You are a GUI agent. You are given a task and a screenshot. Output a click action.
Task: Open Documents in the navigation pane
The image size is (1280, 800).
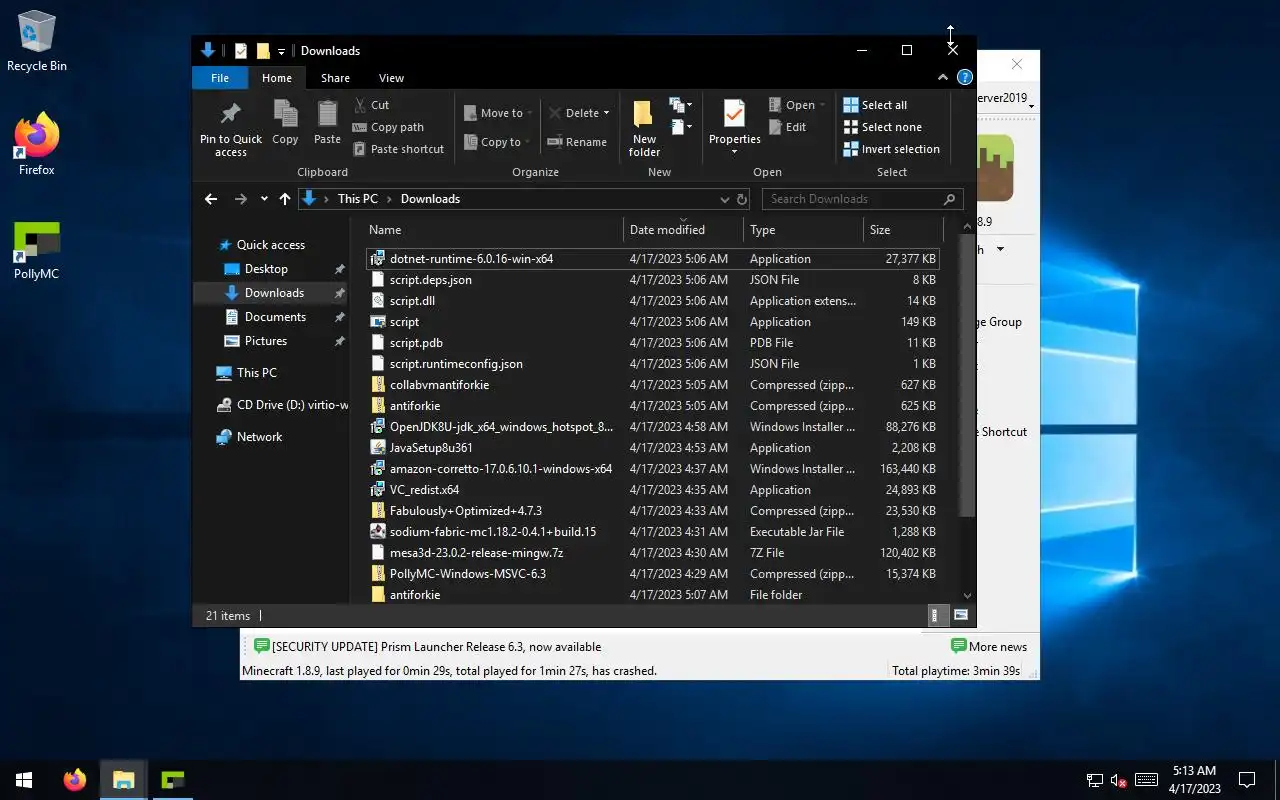point(275,317)
